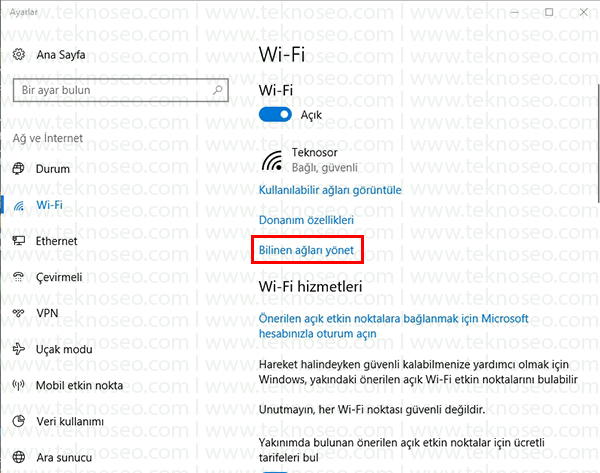Click the Uçak modu airplane icon
The width and height of the screenshot is (600, 473).
point(18,349)
